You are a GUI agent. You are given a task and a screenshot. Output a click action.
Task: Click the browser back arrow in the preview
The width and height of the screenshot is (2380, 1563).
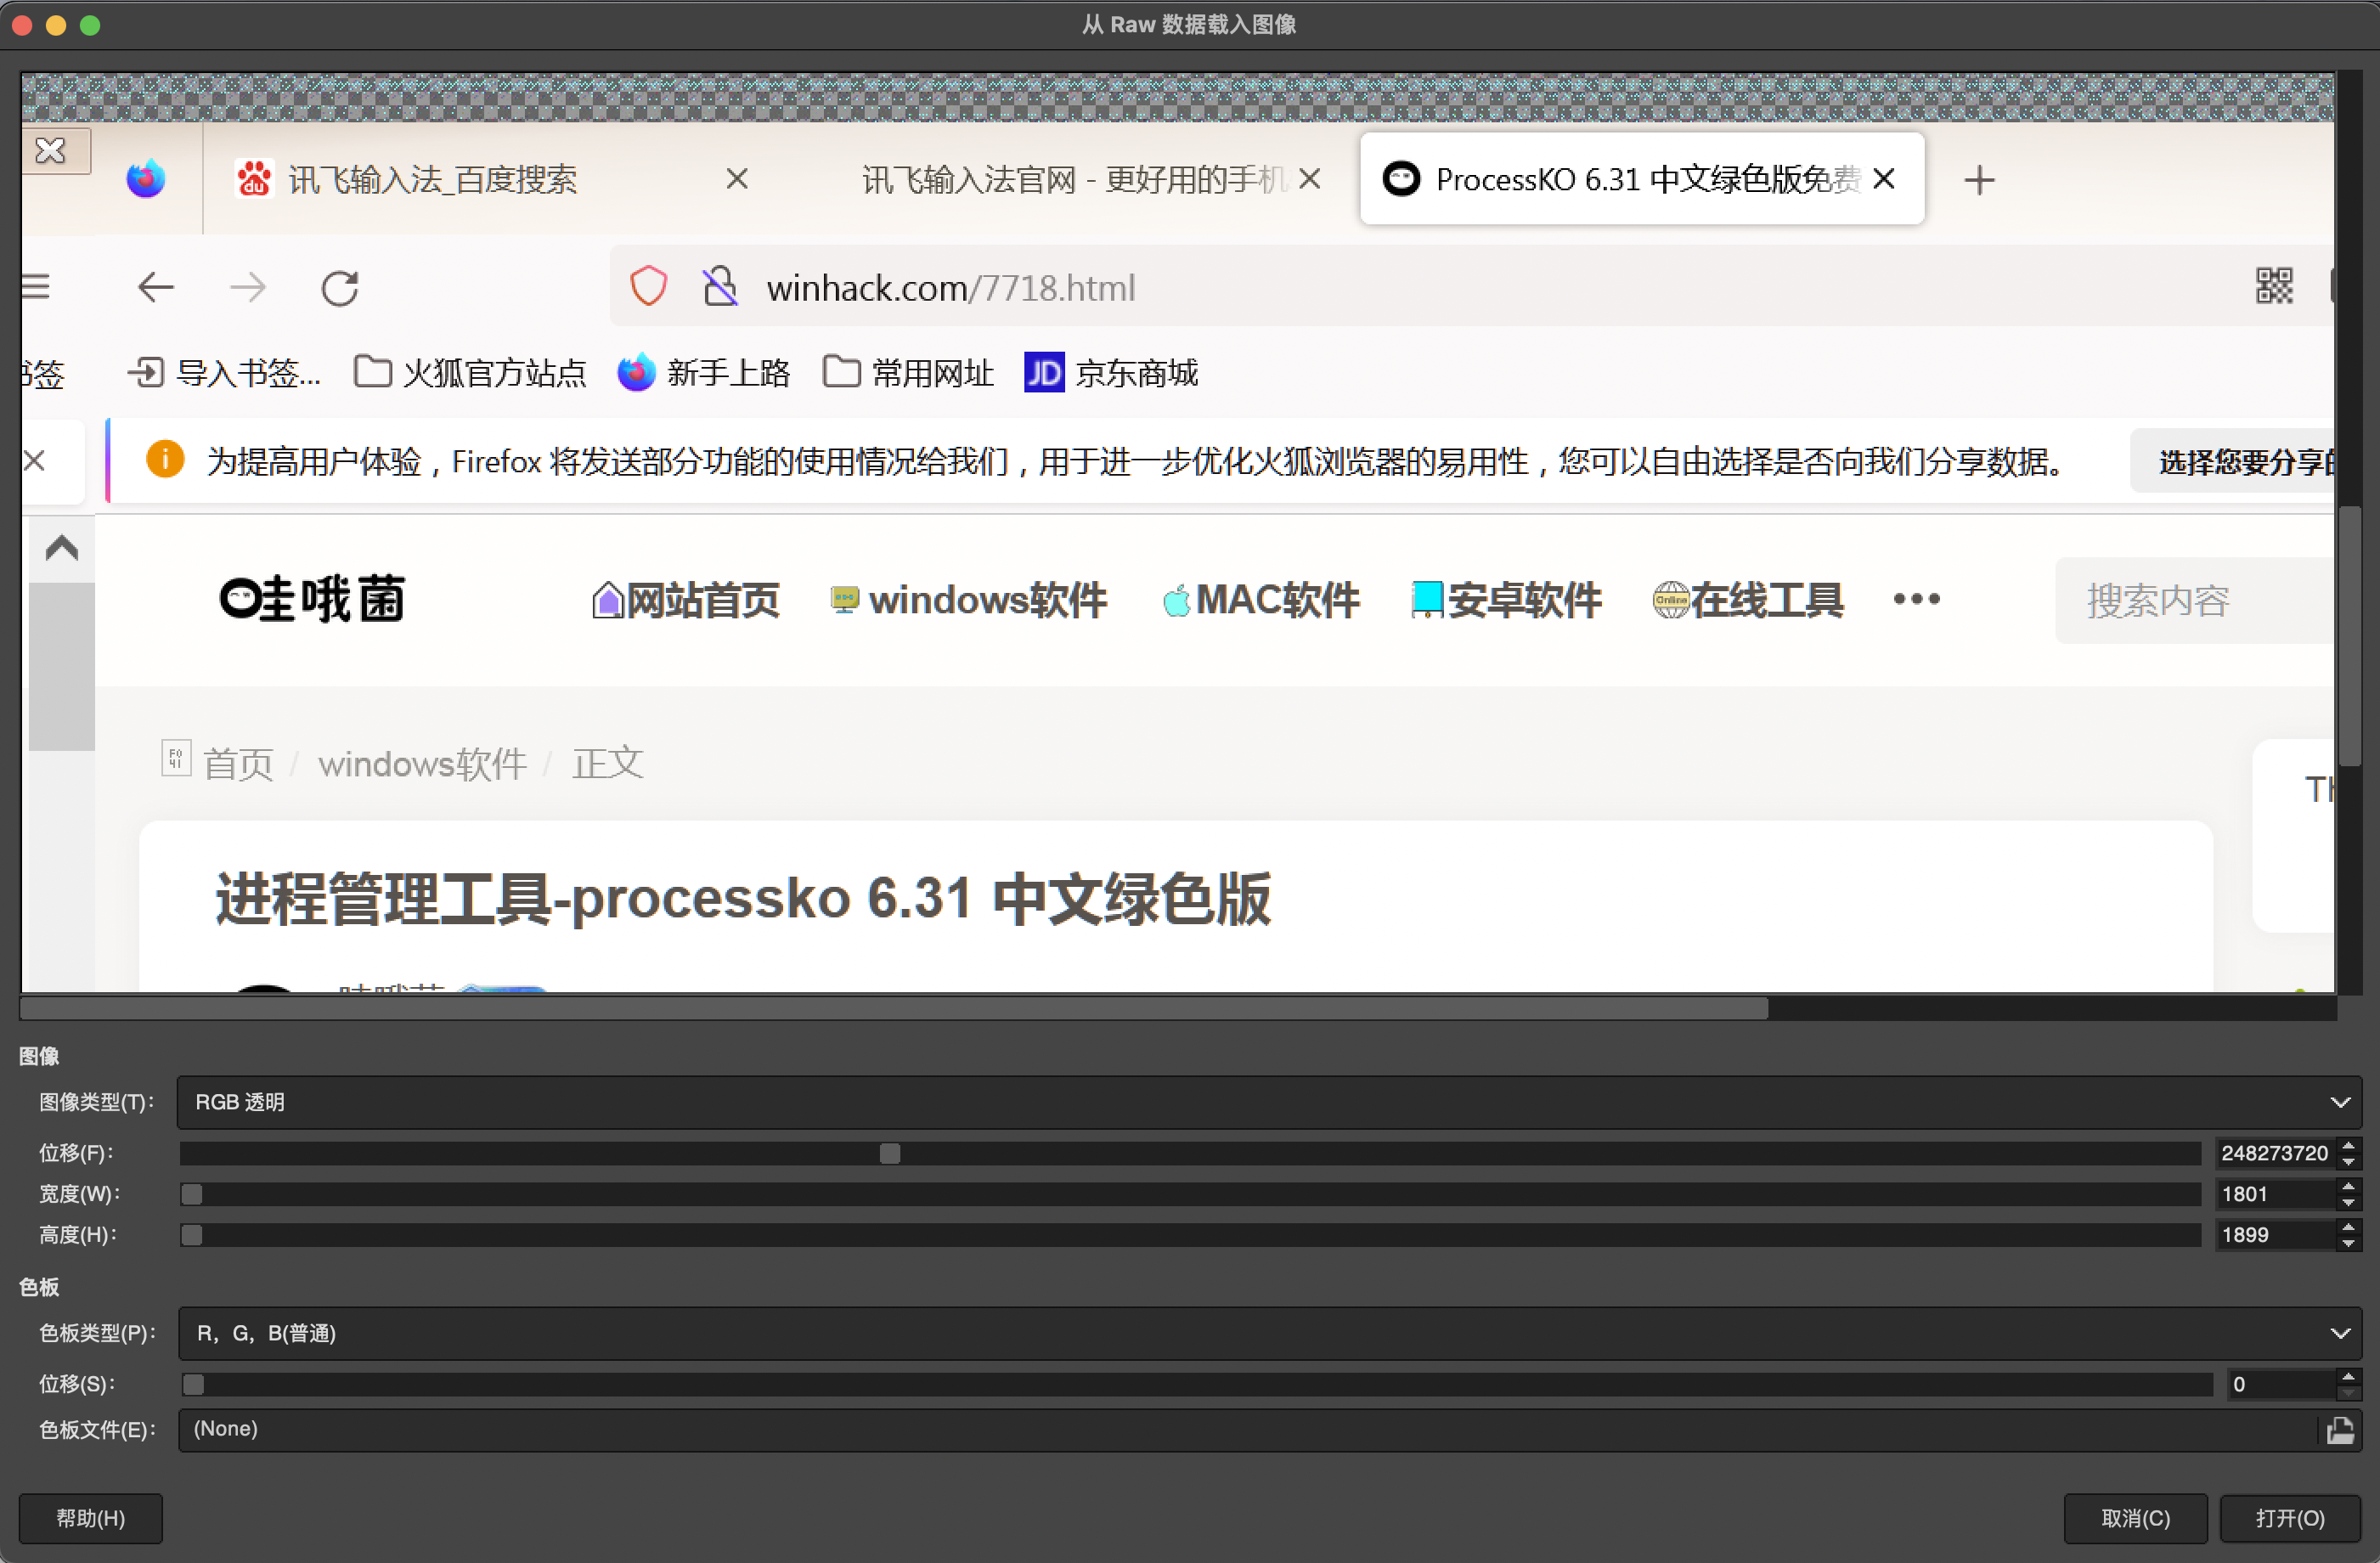156,288
